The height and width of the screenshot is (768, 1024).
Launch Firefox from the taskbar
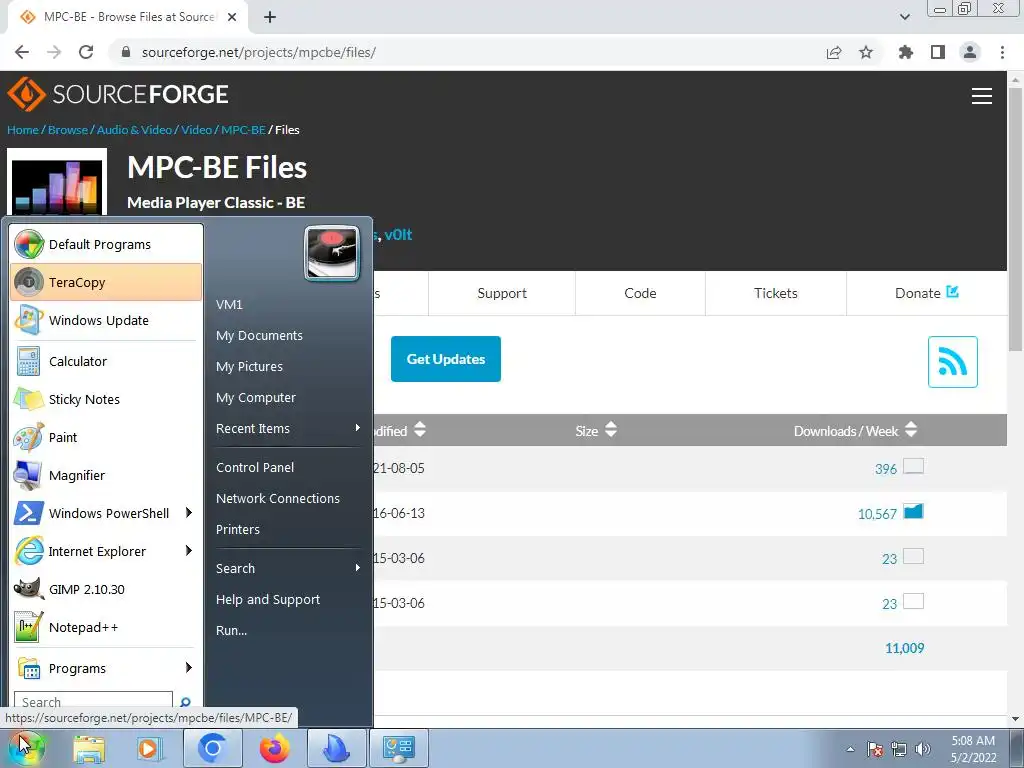click(274, 748)
